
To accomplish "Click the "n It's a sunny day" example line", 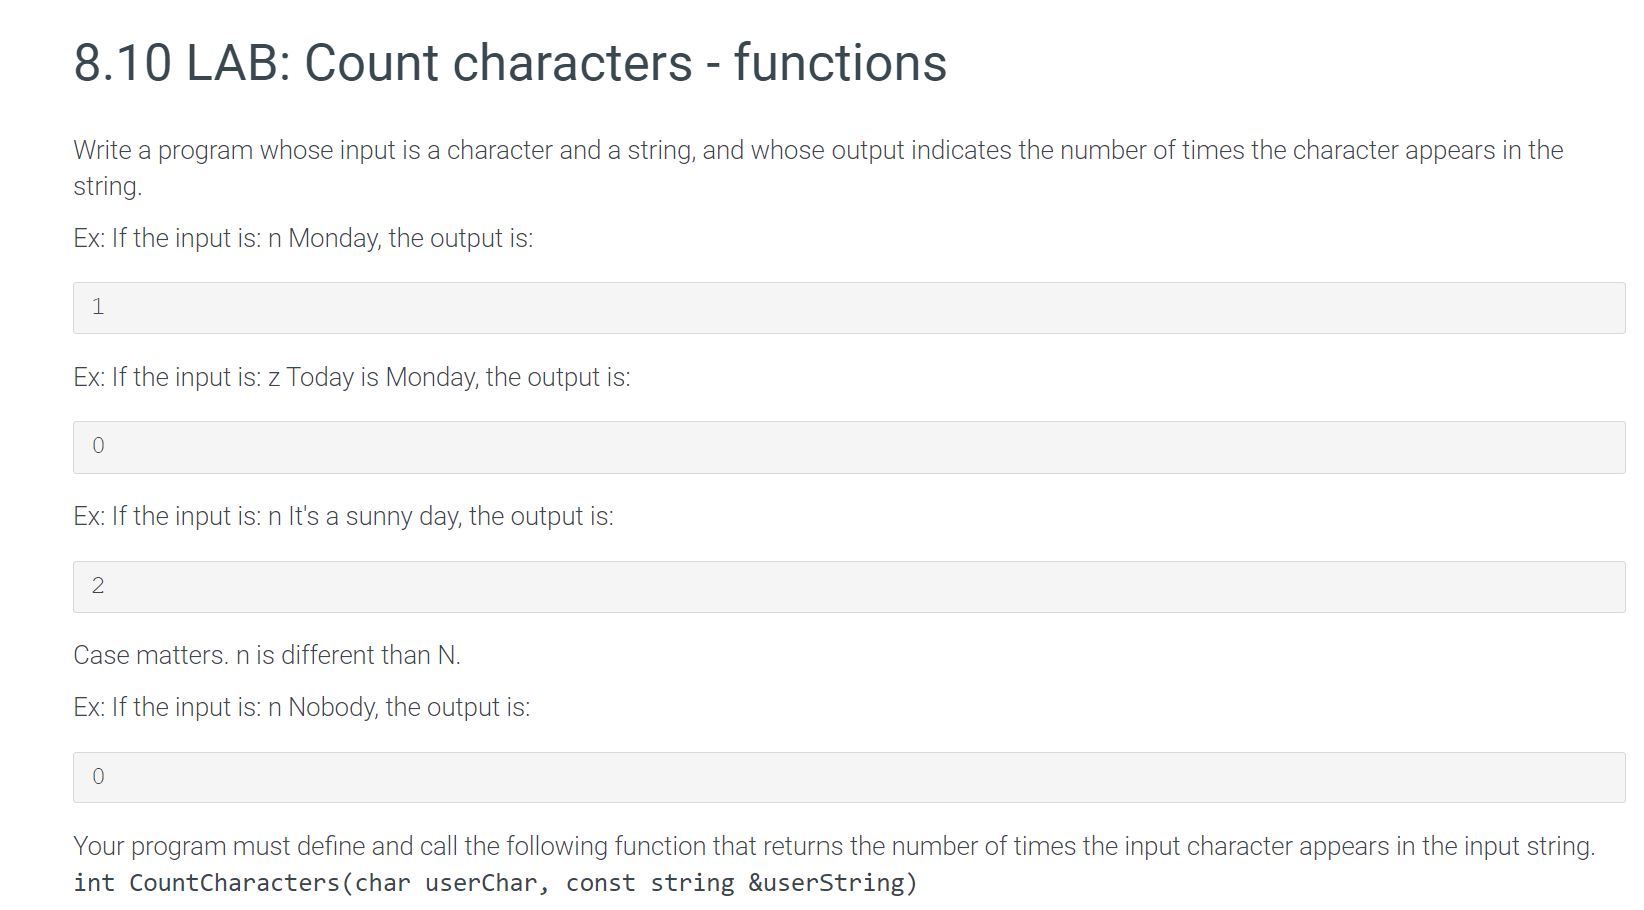I will coord(343,516).
